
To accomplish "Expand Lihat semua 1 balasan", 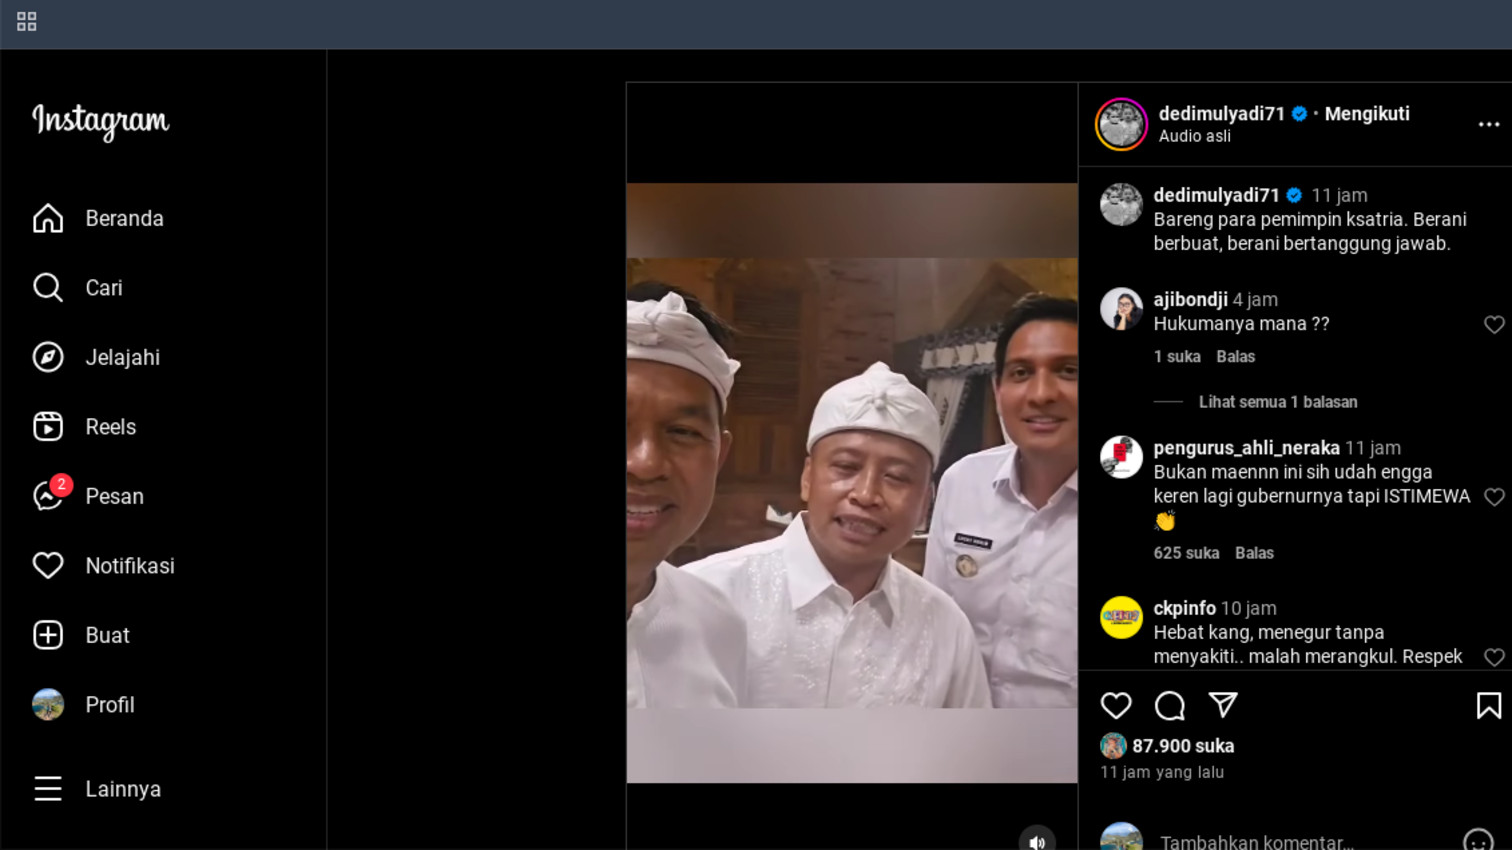I will point(1278,402).
